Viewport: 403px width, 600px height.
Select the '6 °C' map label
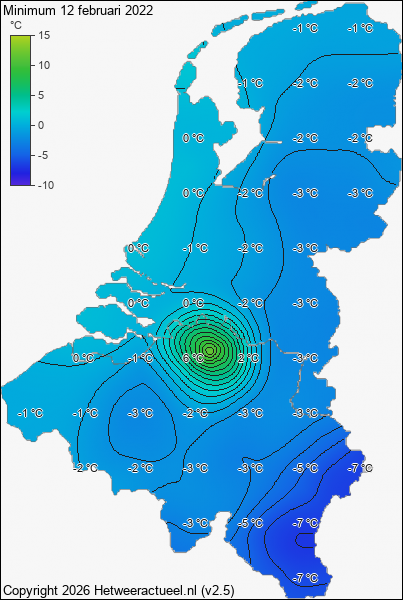pos(193,358)
